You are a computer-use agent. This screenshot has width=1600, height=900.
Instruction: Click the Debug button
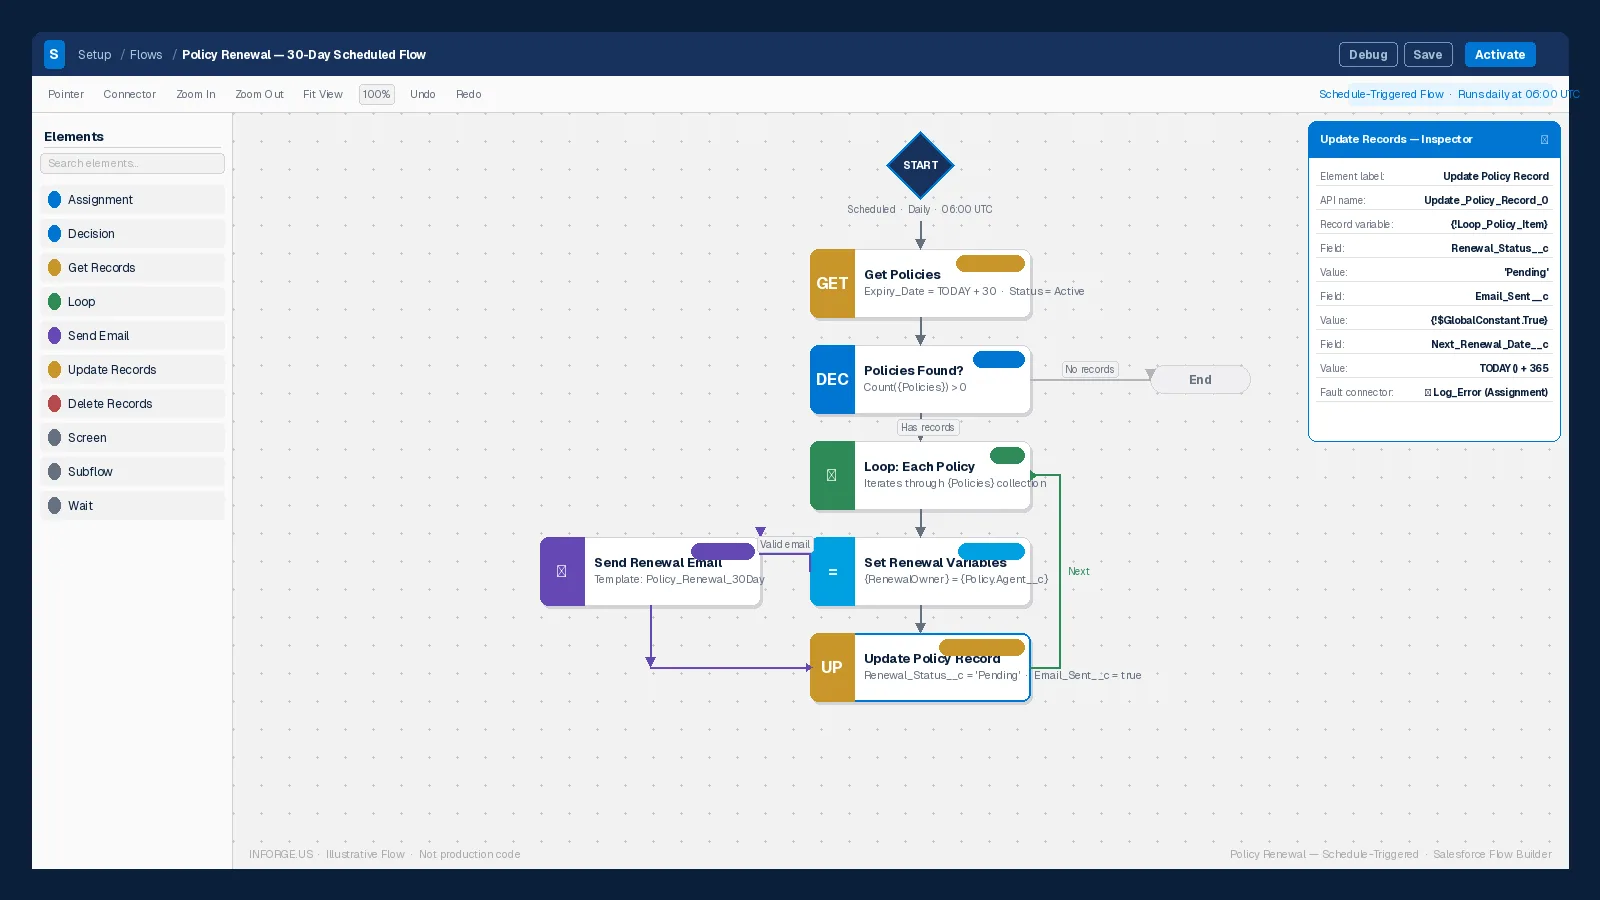point(1368,55)
